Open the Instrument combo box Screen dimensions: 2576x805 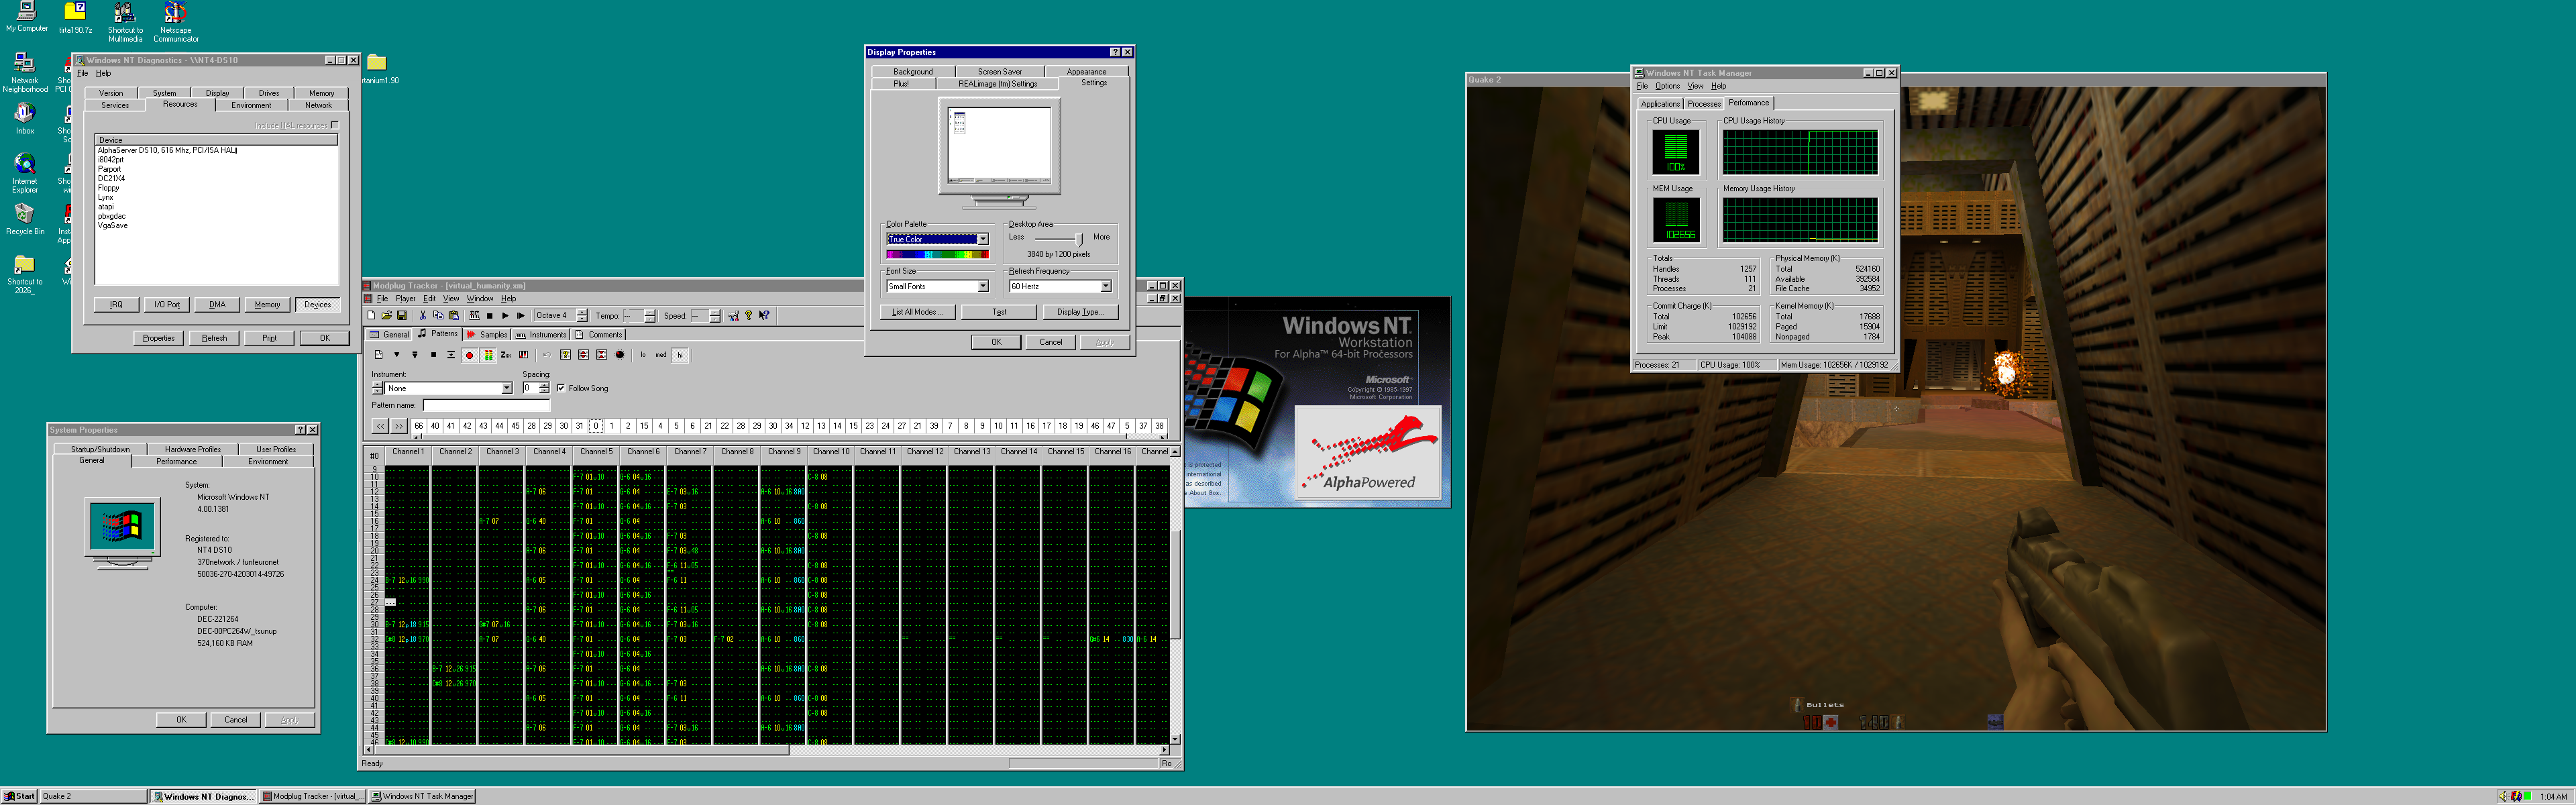tap(506, 388)
